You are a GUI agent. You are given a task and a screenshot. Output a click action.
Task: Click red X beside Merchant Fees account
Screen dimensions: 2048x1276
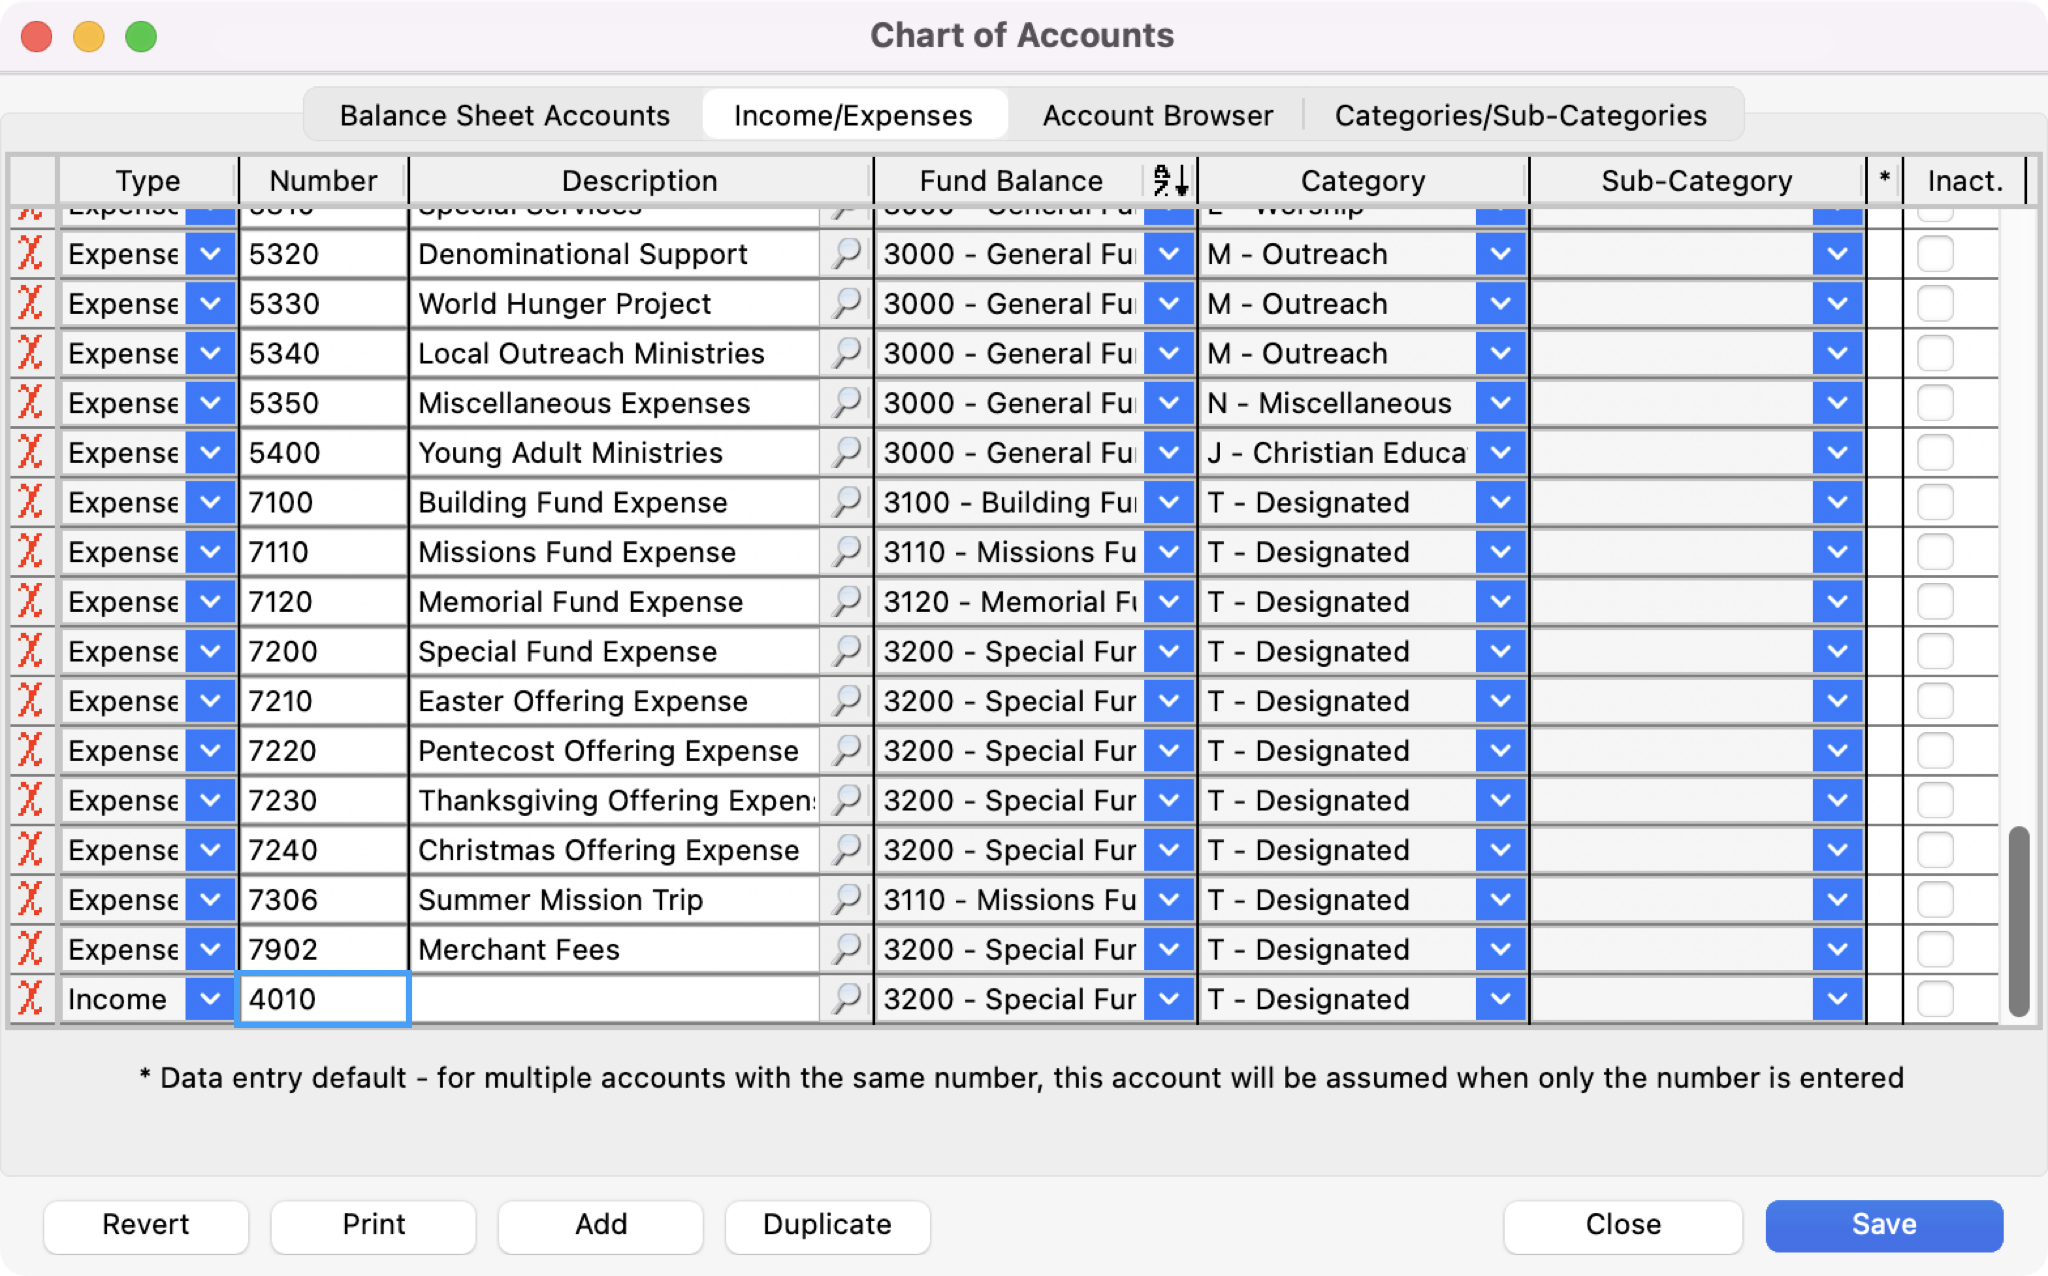[30, 949]
